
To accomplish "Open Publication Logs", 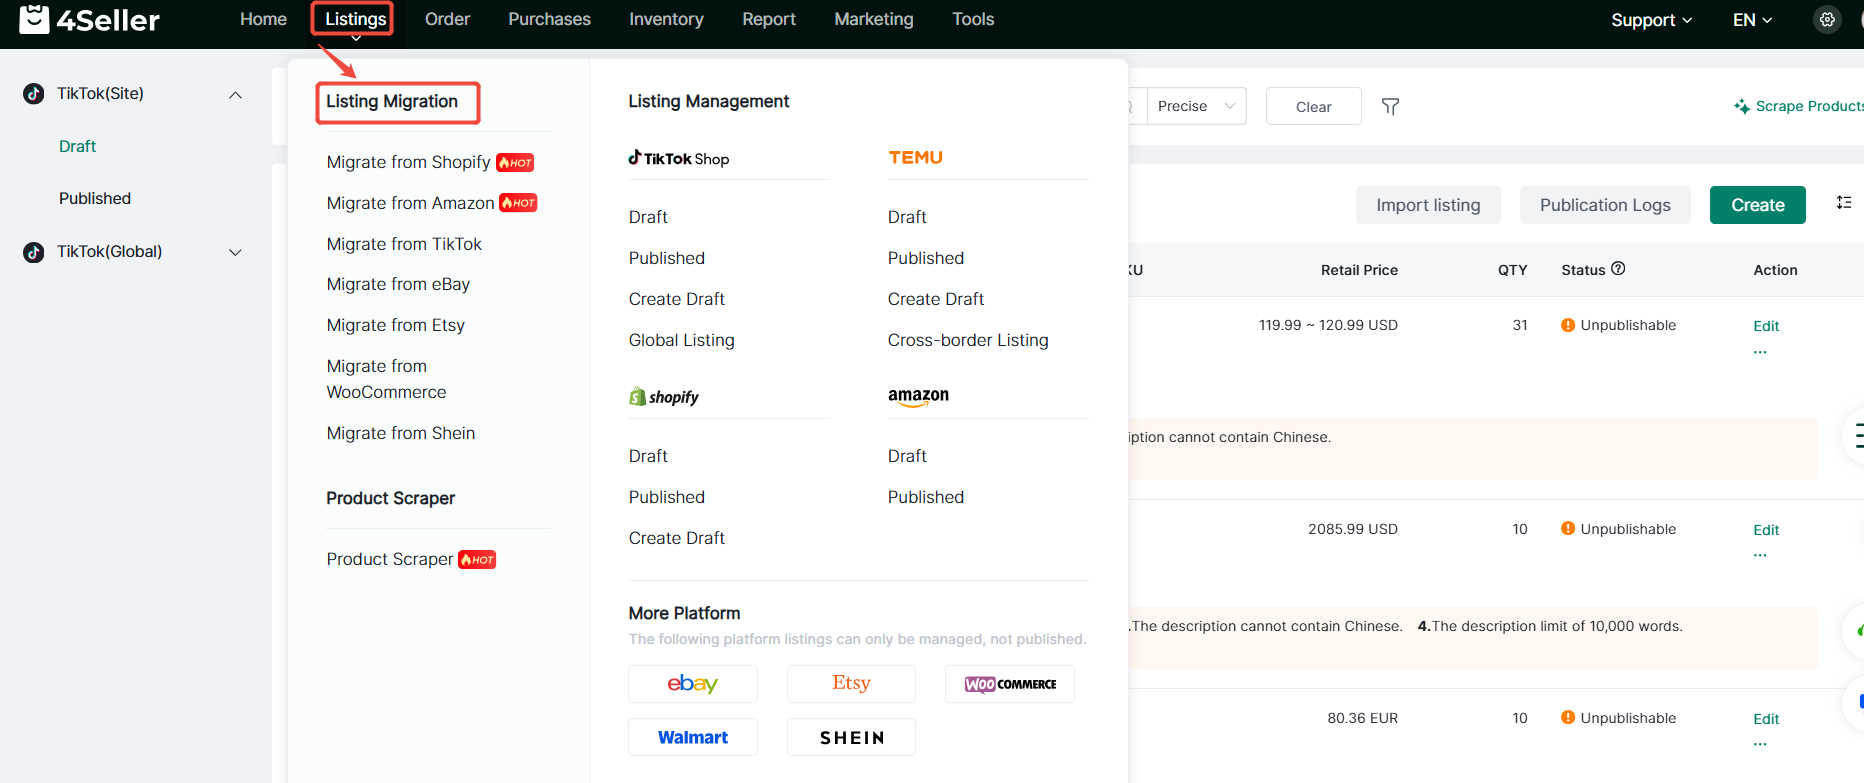I will point(1605,205).
